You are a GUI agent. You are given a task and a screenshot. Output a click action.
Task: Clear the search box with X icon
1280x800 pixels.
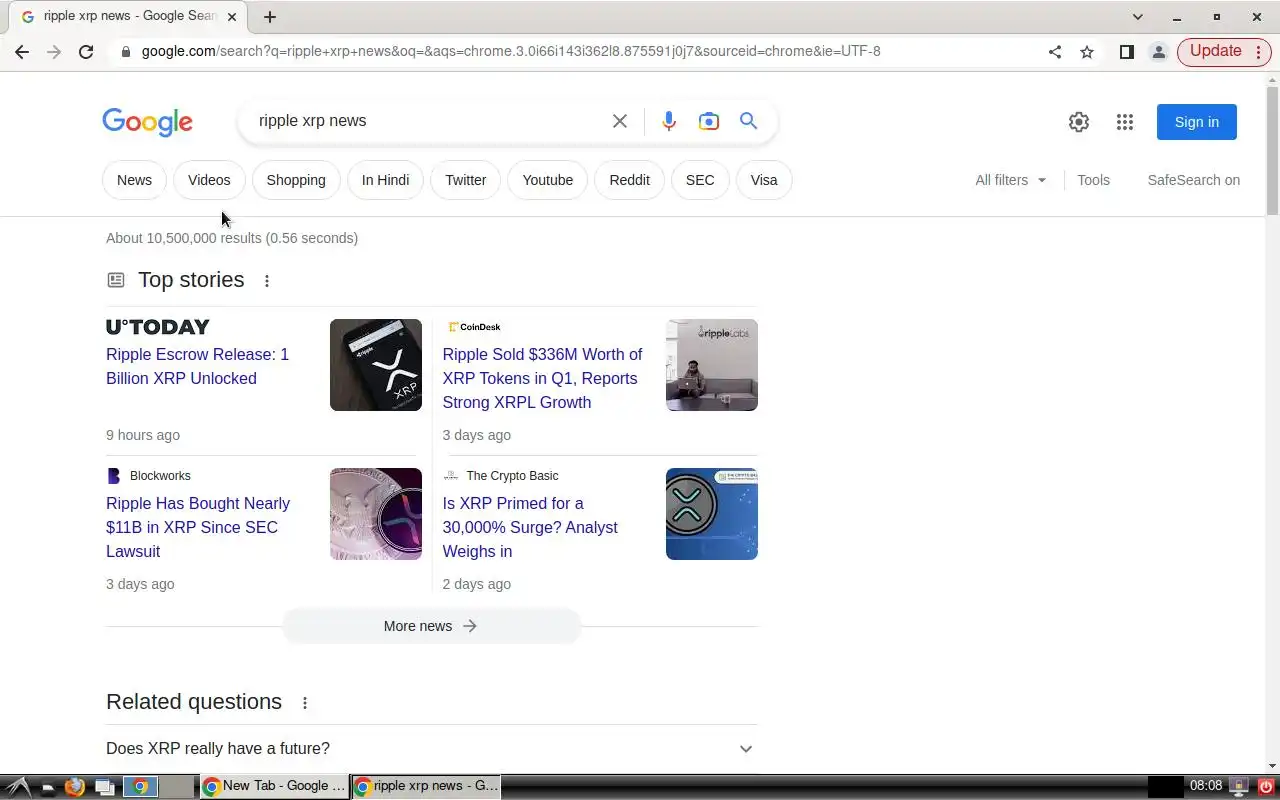pos(620,121)
